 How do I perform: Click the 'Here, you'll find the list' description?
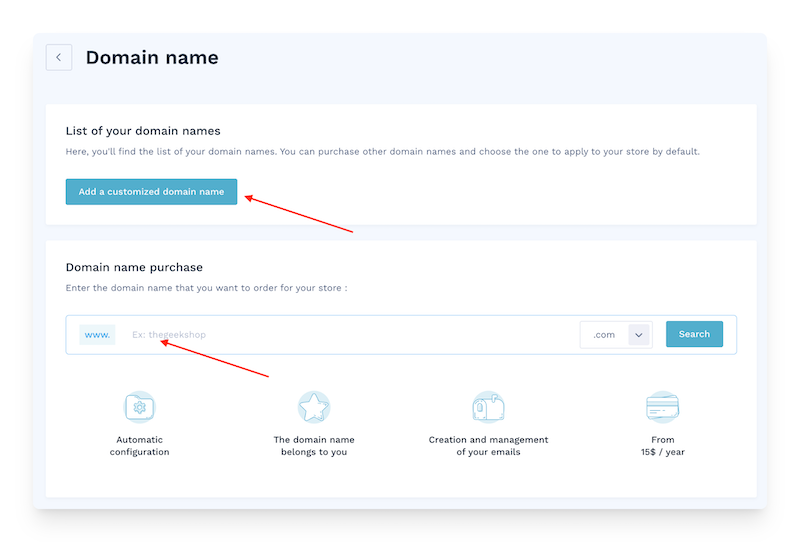[x=383, y=152]
